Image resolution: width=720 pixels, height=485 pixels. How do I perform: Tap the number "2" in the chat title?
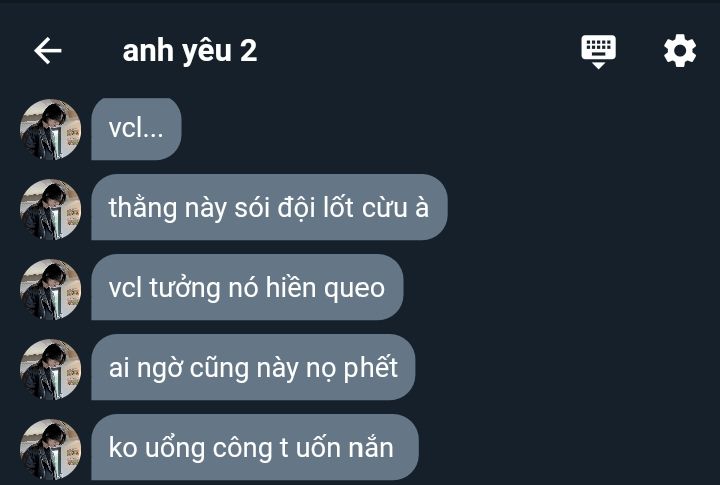248,51
